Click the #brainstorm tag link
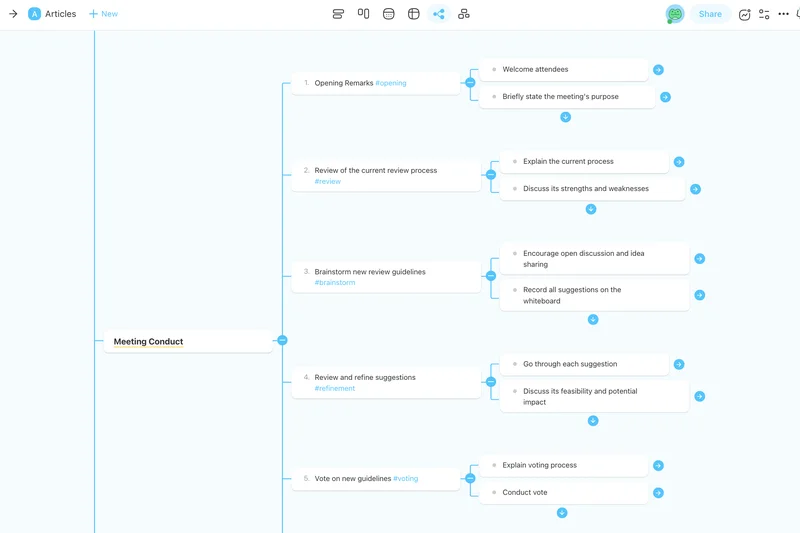The image size is (800, 533). tap(335, 283)
